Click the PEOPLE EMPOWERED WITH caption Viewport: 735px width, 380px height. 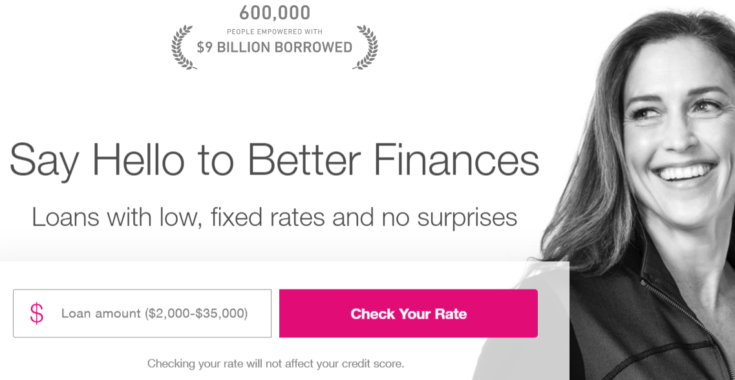coord(275,32)
